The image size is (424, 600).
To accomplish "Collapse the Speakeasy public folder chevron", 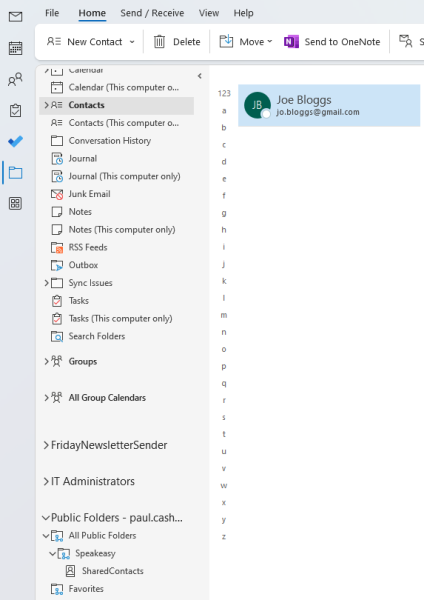I will [52, 553].
